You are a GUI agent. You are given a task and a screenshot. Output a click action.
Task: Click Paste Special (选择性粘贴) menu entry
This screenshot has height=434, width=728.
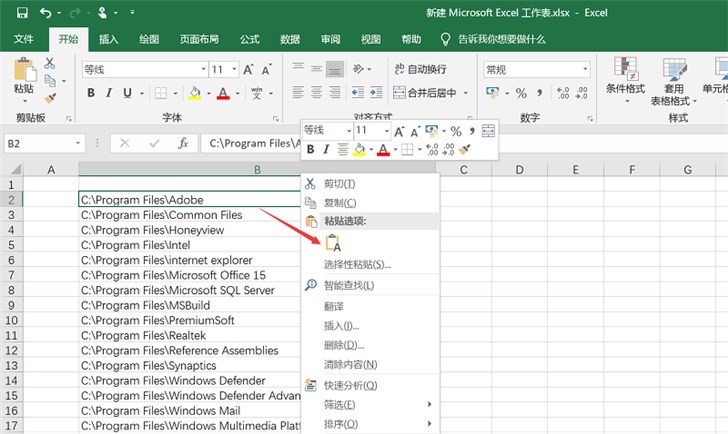357,265
